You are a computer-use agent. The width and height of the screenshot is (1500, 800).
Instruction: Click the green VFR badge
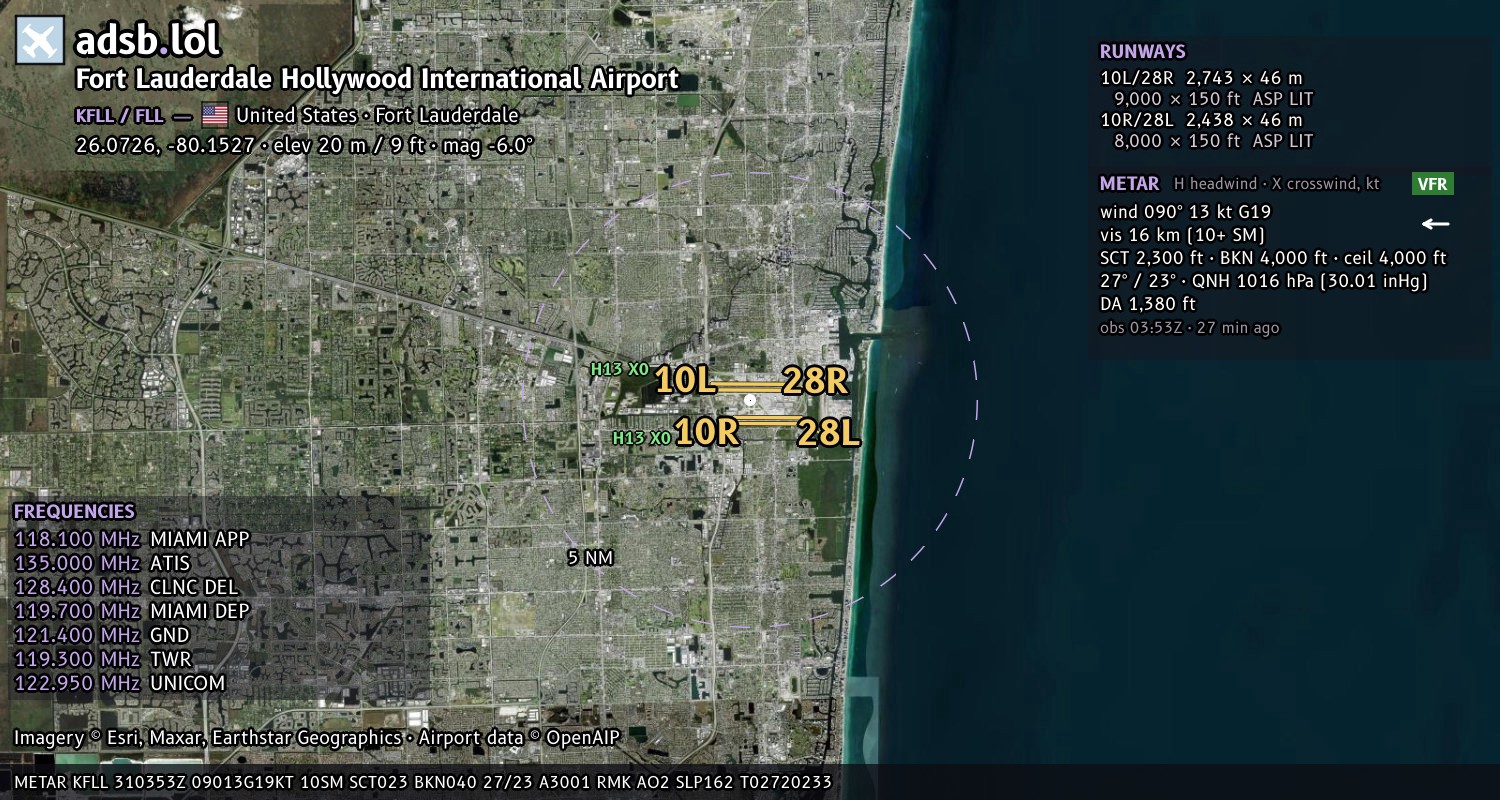[x=1433, y=184]
